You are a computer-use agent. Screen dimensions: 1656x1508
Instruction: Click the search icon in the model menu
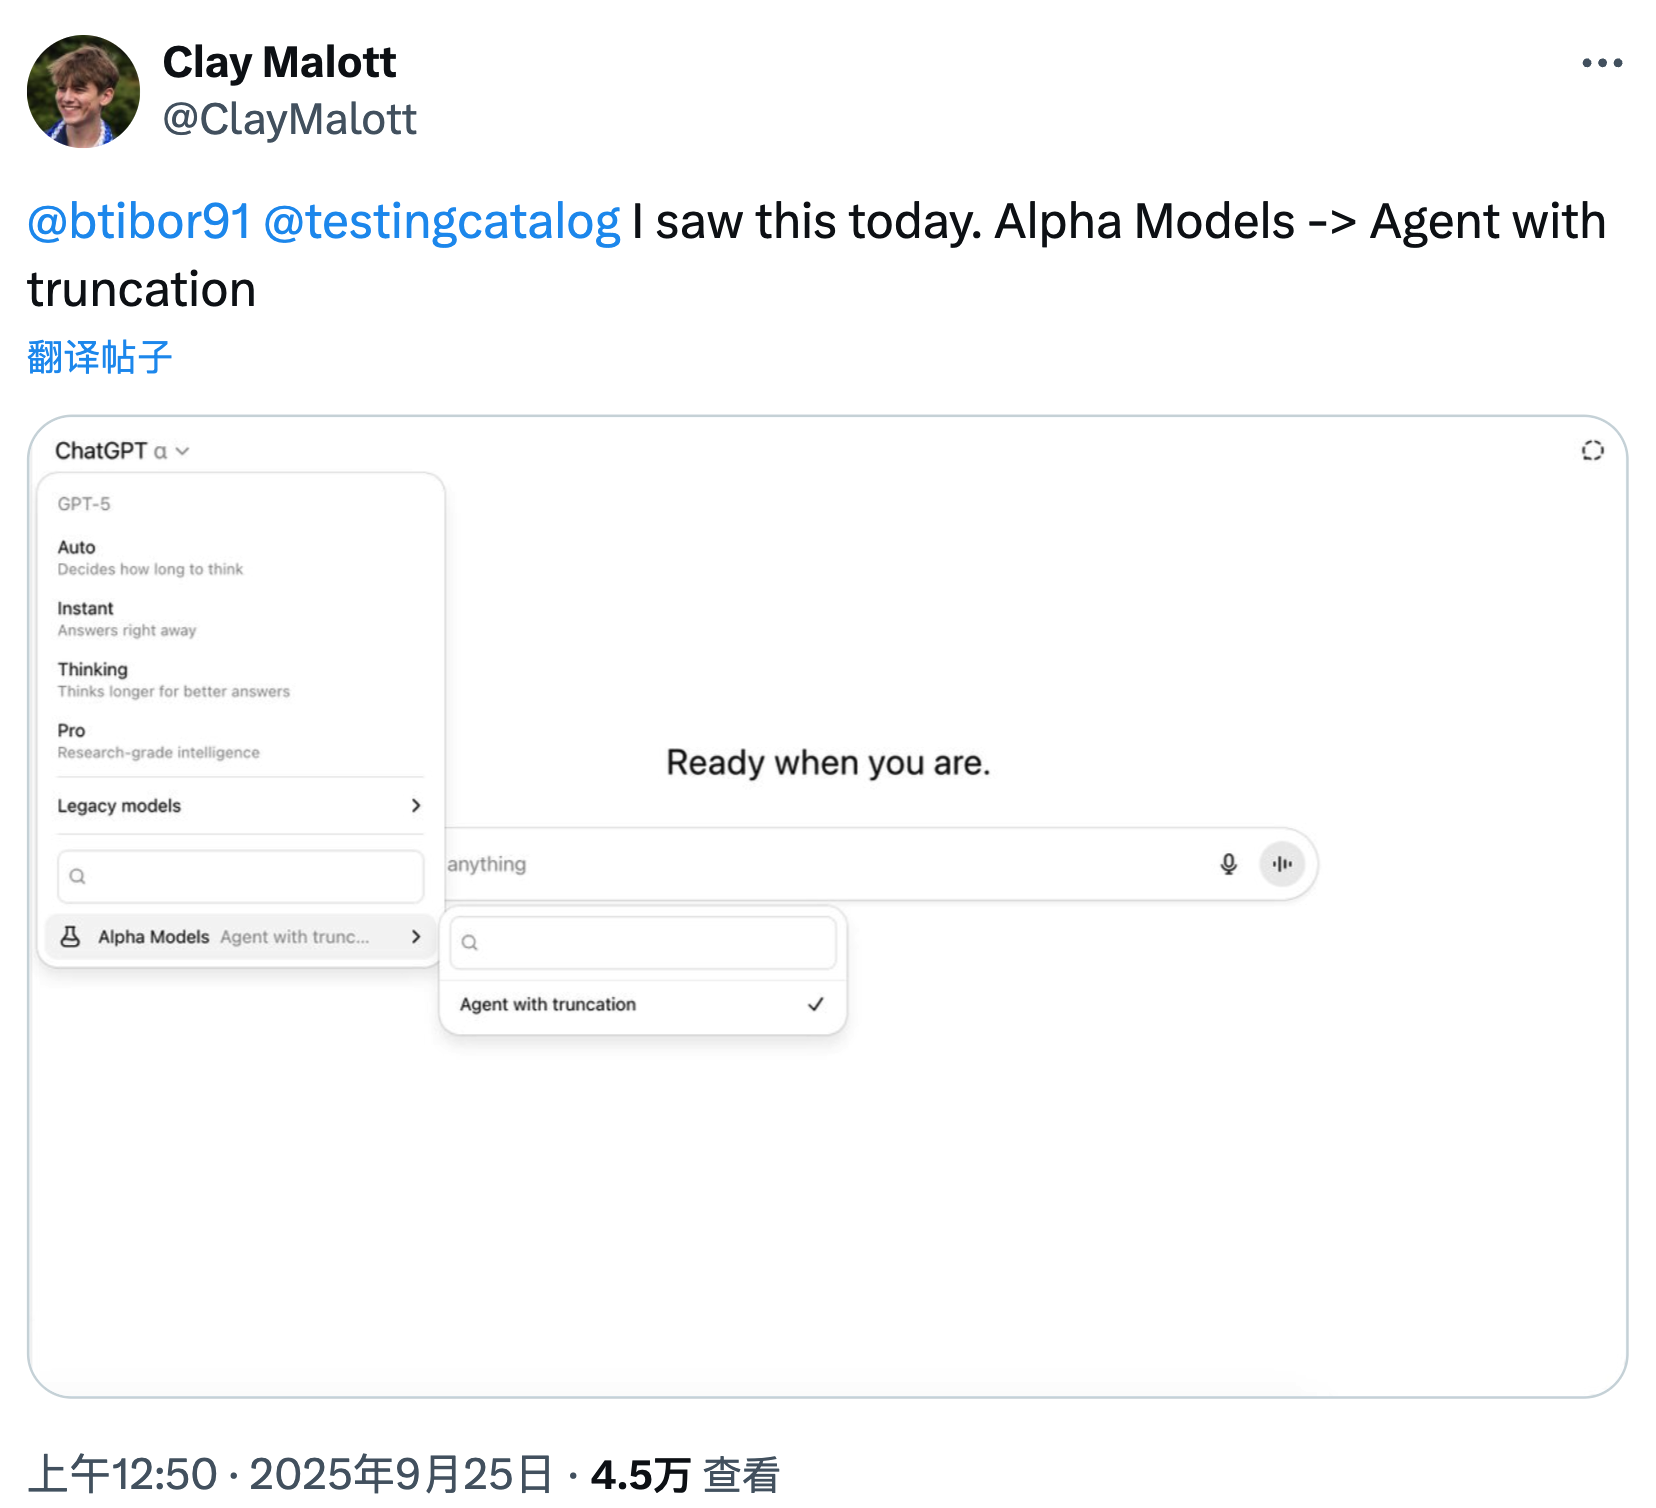point(77,877)
